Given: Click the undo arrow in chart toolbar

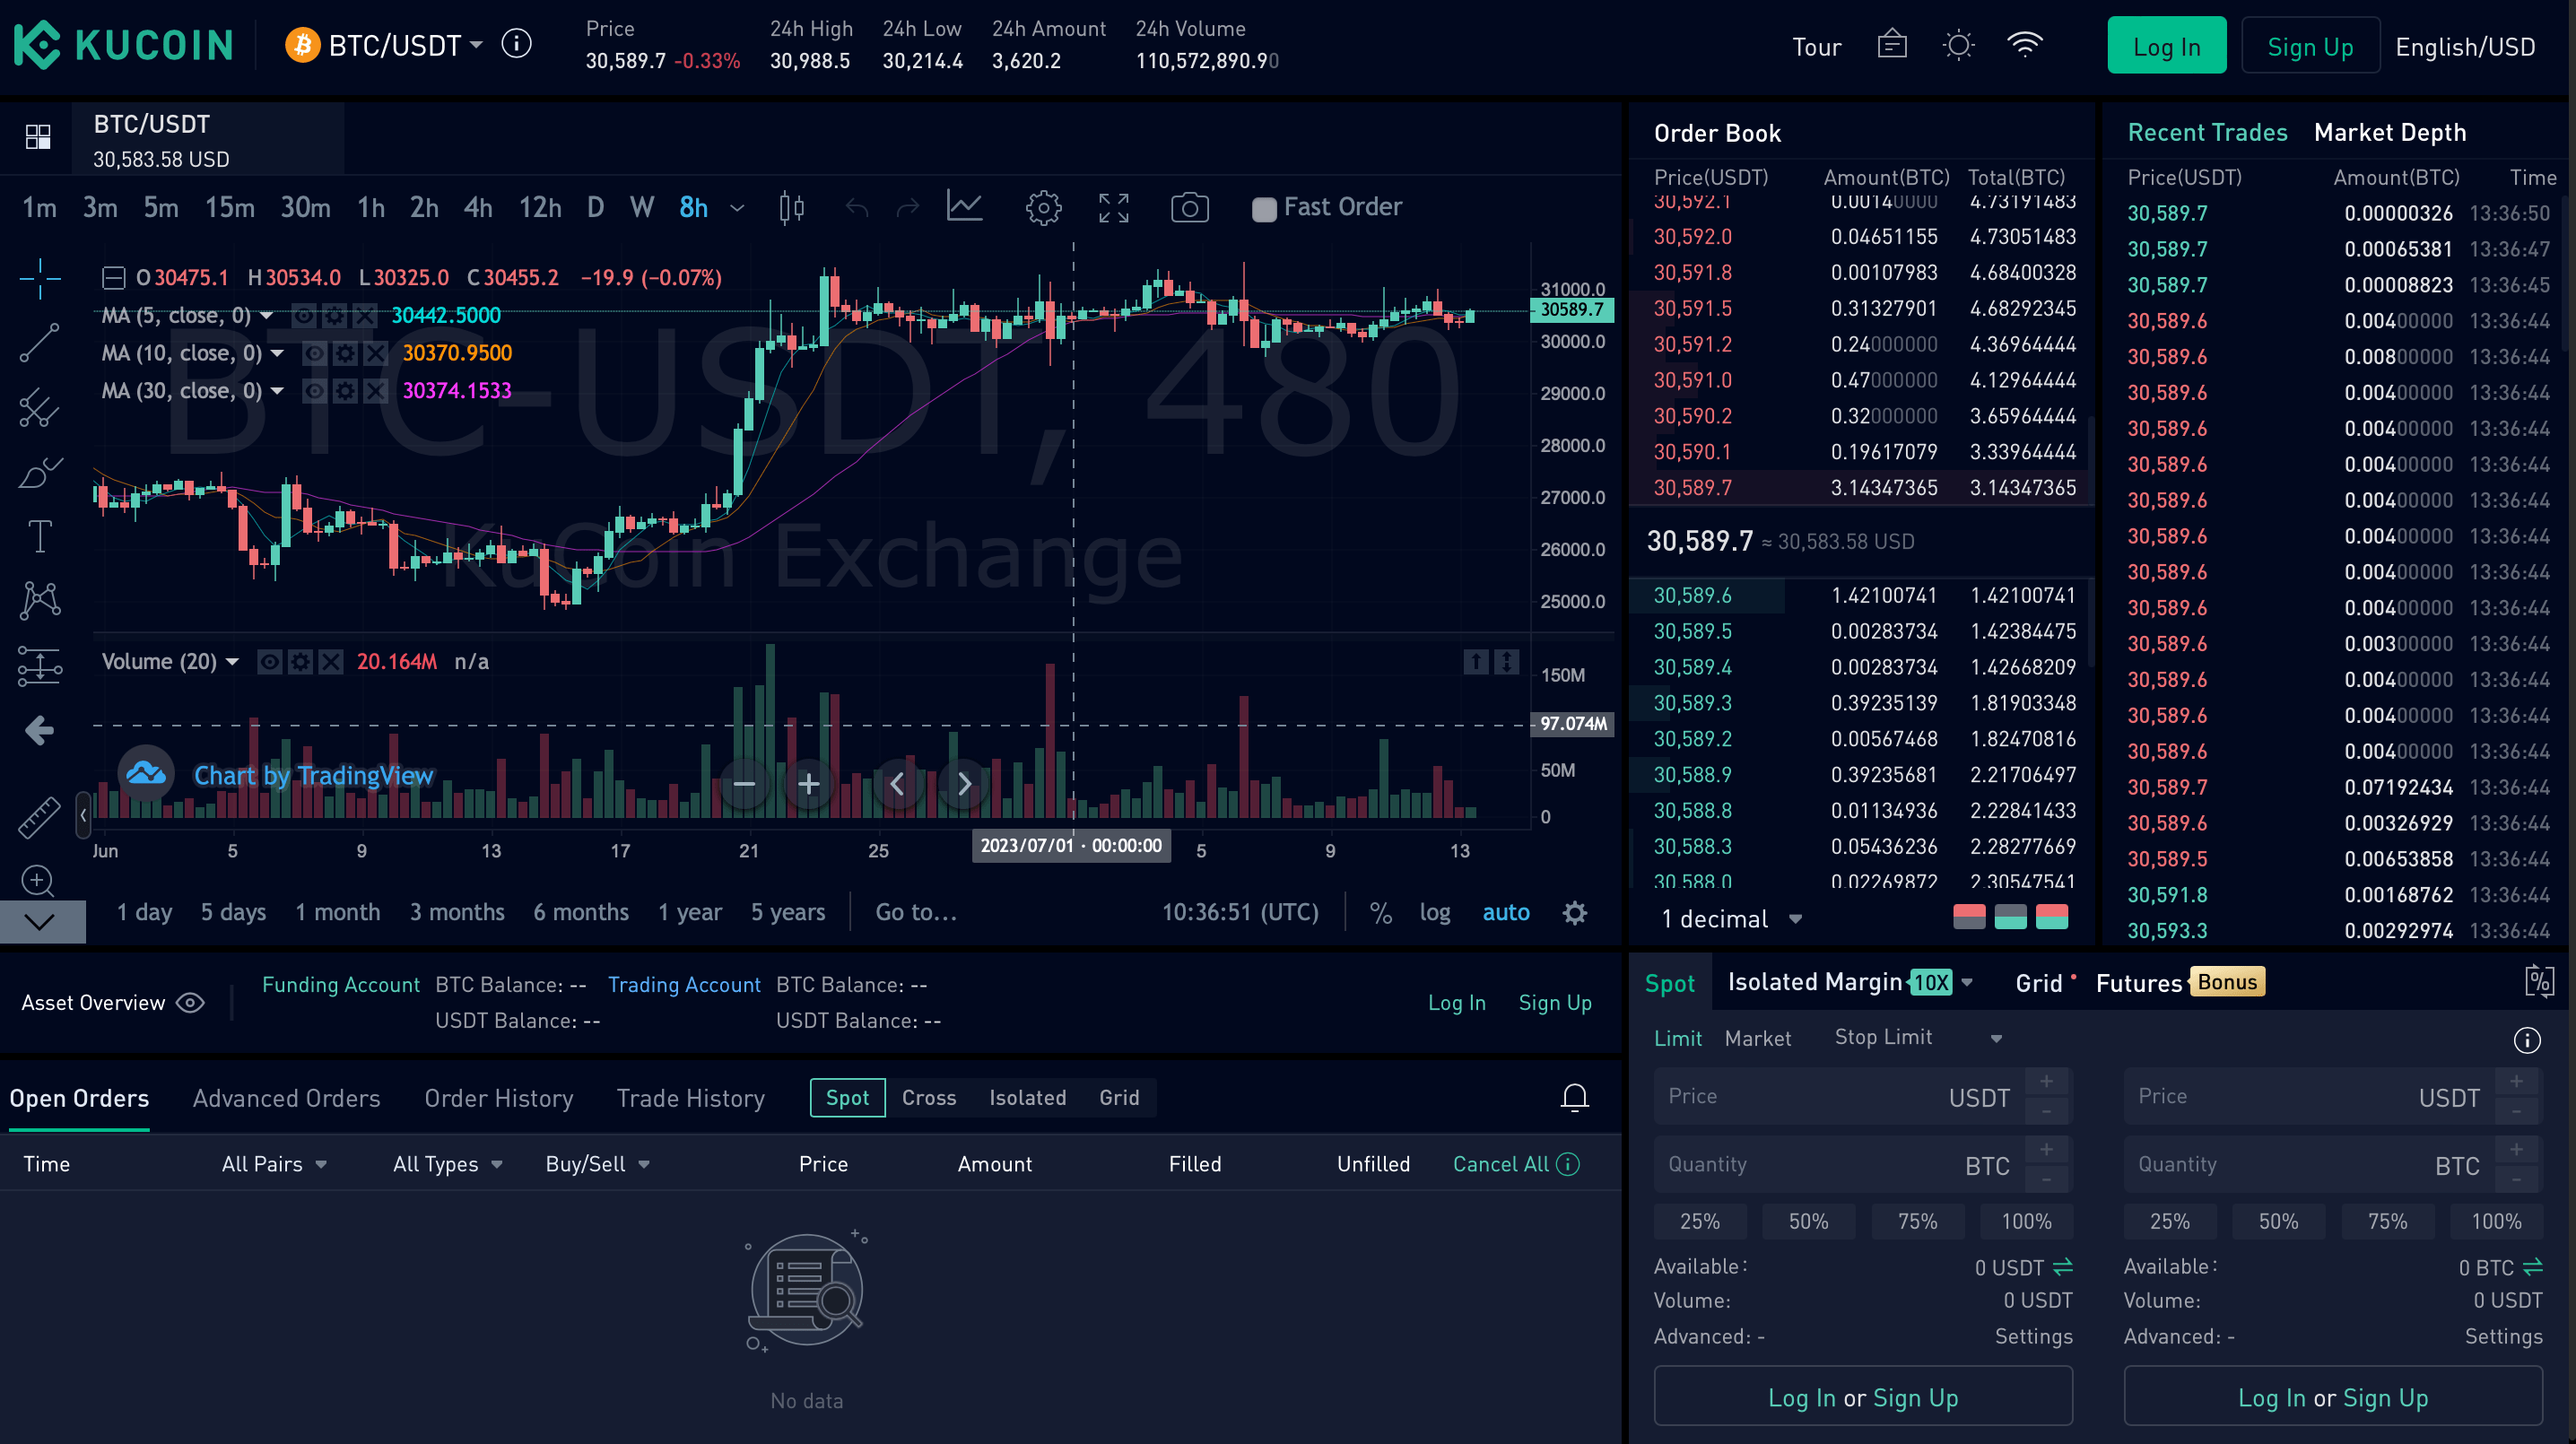Looking at the screenshot, I should click(x=857, y=207).
